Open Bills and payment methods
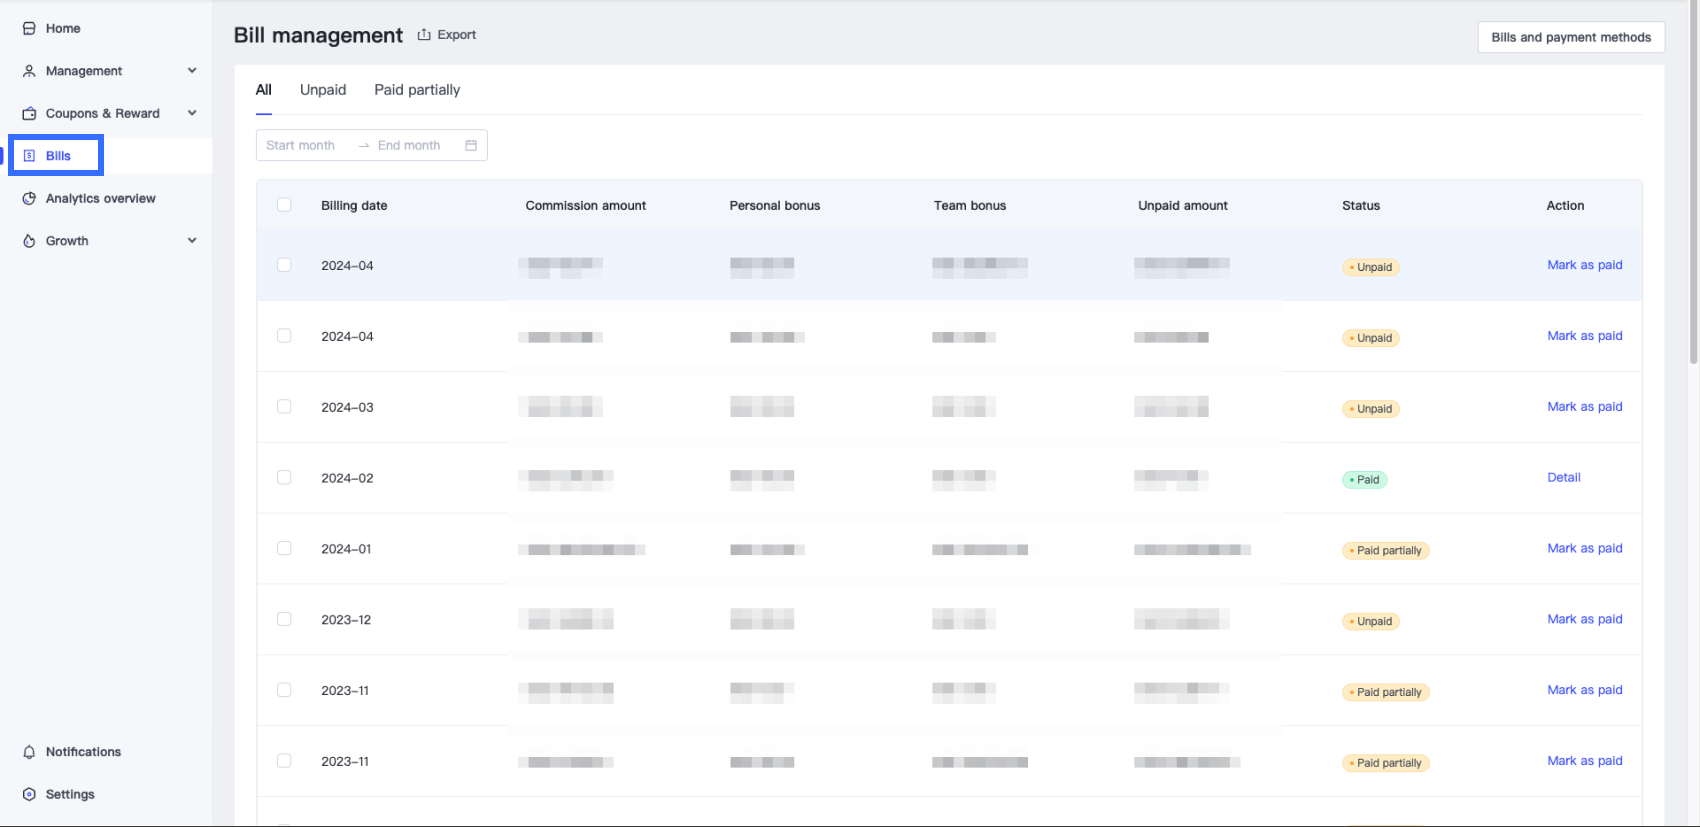Image resolution: width=1700 pixels, height=827 pixels. point(1570,37)
